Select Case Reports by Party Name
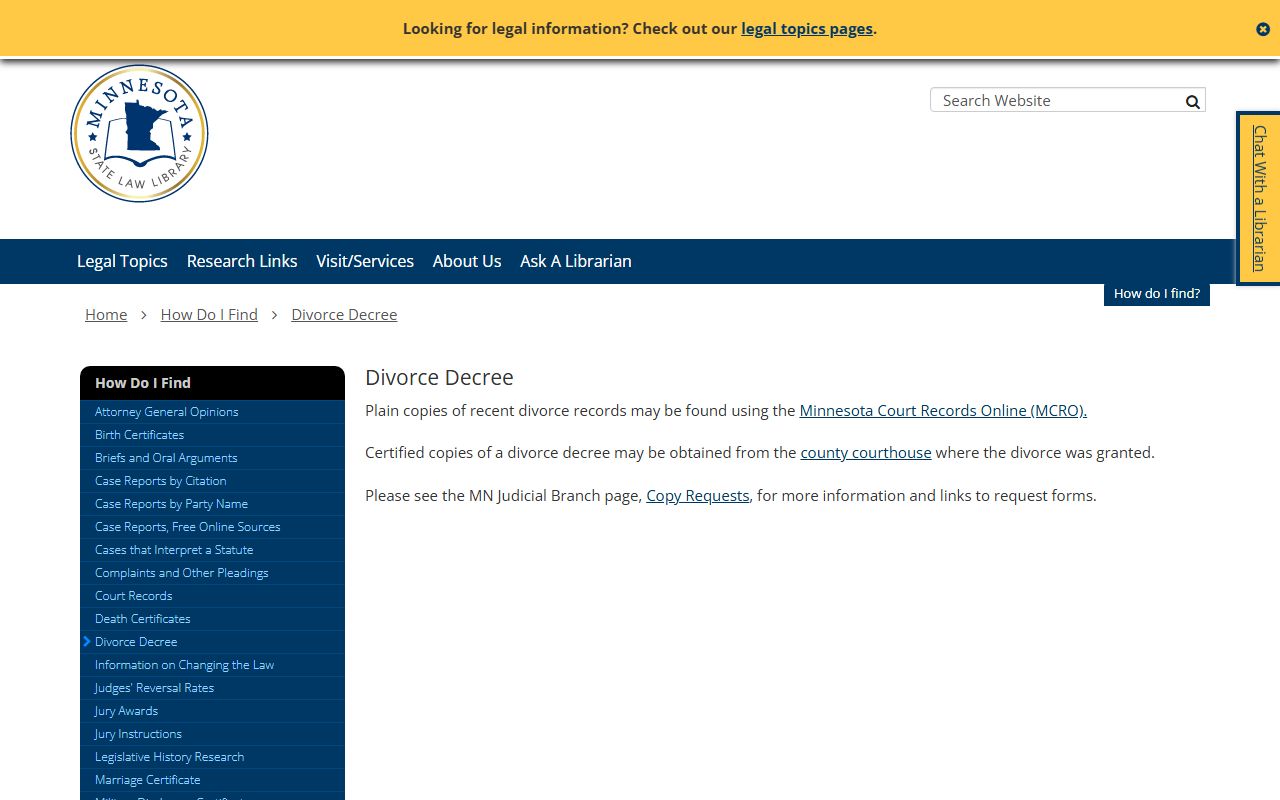 (x=212, y=504)
